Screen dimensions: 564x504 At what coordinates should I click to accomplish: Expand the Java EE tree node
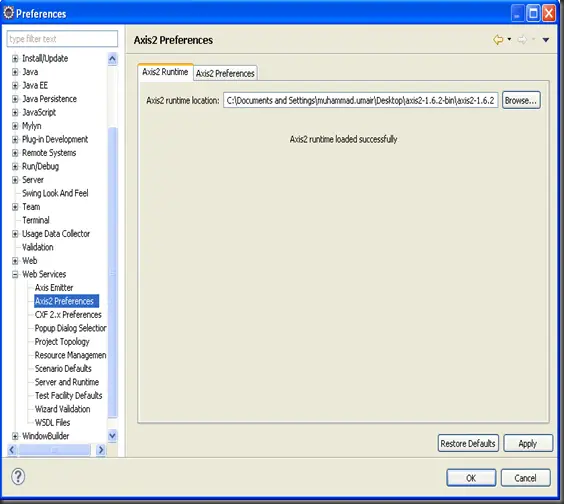[x=15, y=85]
